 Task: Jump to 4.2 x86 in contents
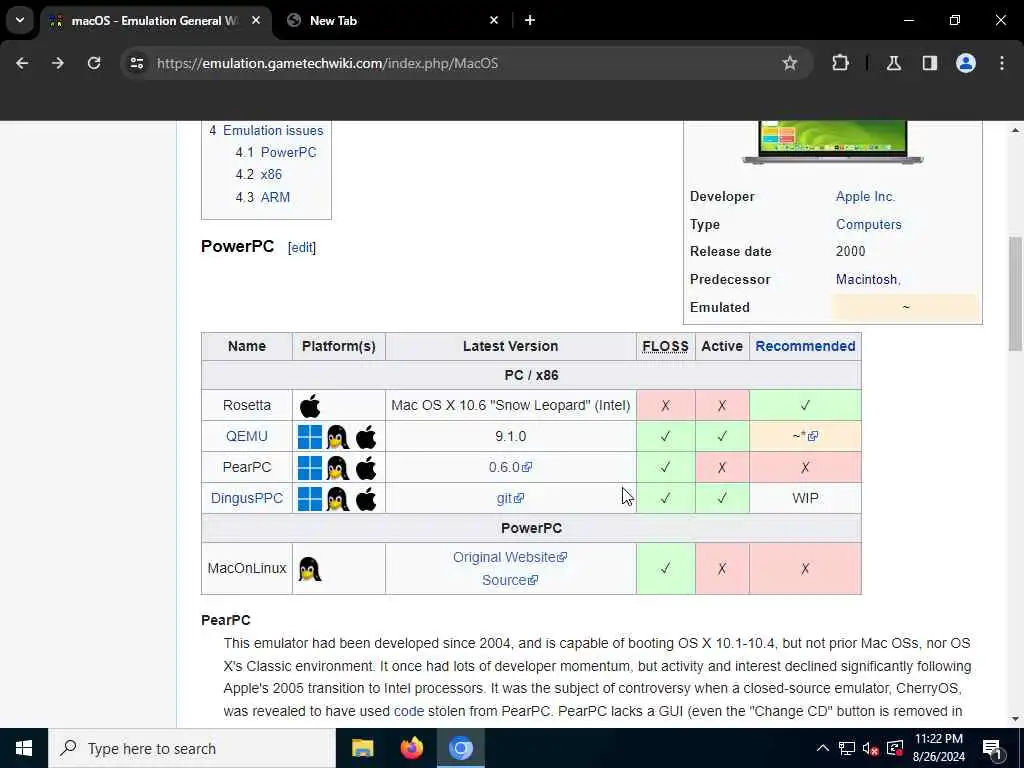coord(259,174)
